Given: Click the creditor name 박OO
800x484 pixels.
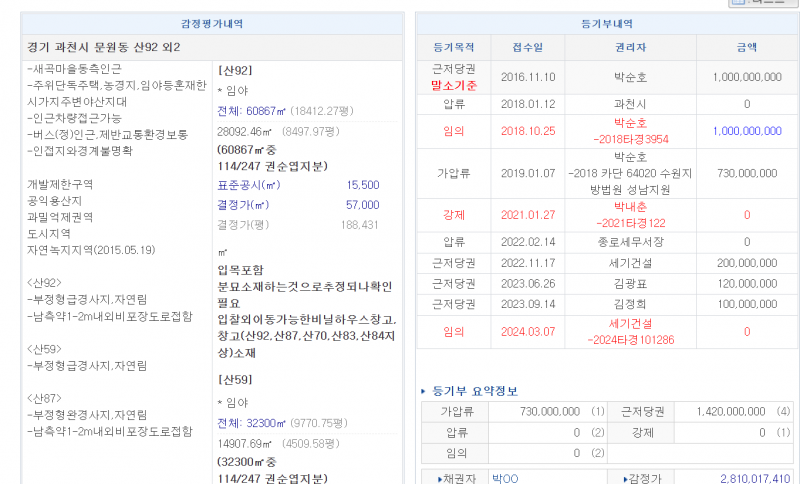Looking at the screenshot, I should click(x=505, y=478).
